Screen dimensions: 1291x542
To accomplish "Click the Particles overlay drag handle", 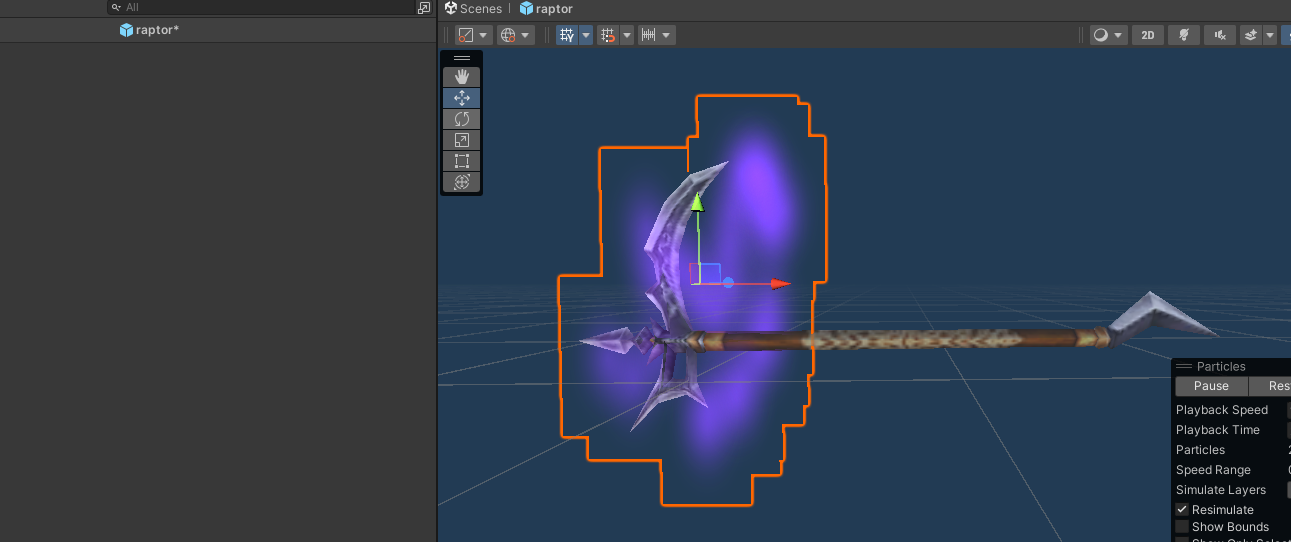I will [x=1184, y=367].
